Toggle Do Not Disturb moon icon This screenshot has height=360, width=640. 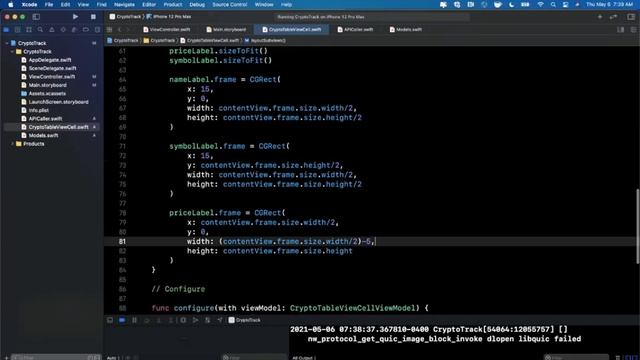coord(511,4)
